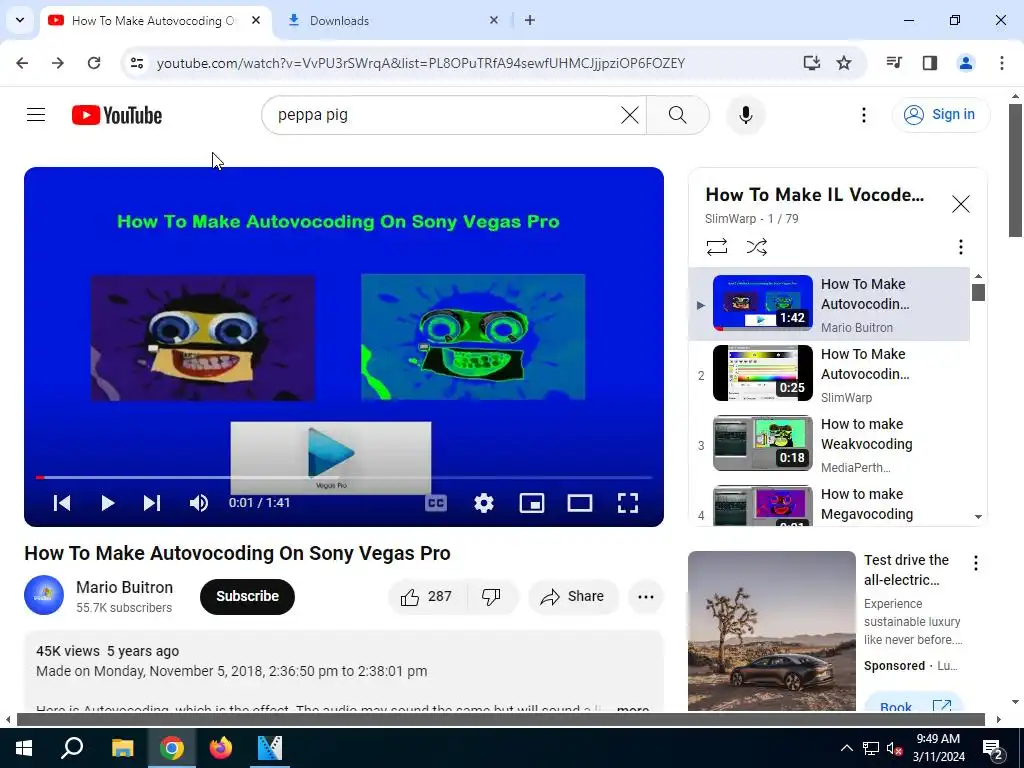Dislike the video
1024x768 pixels.
(491, 596)
